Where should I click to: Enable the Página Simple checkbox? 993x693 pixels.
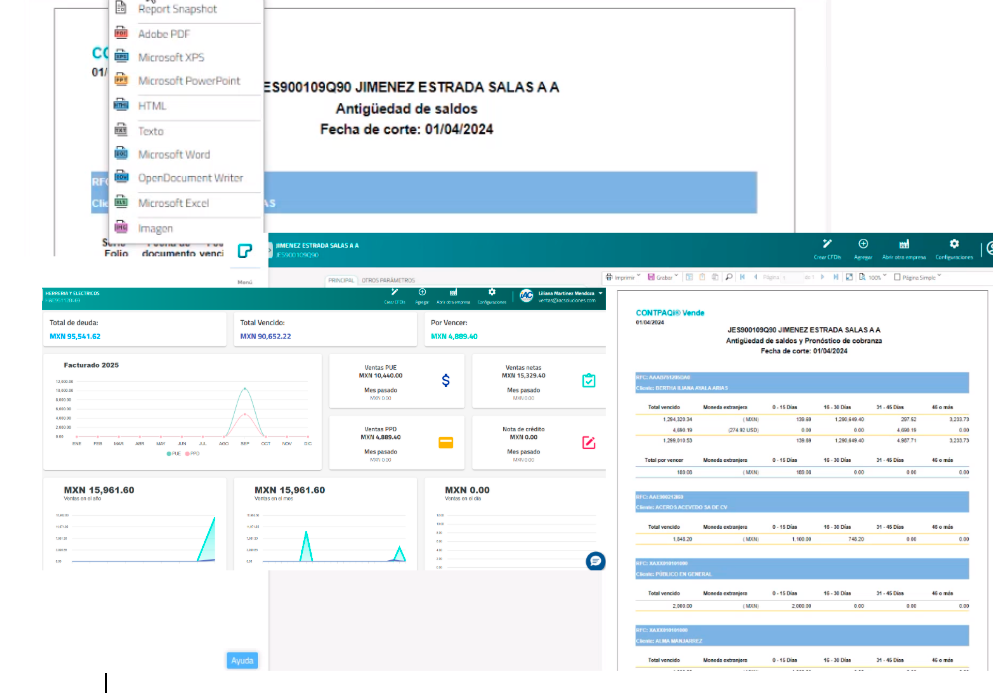tap(898, 277)
